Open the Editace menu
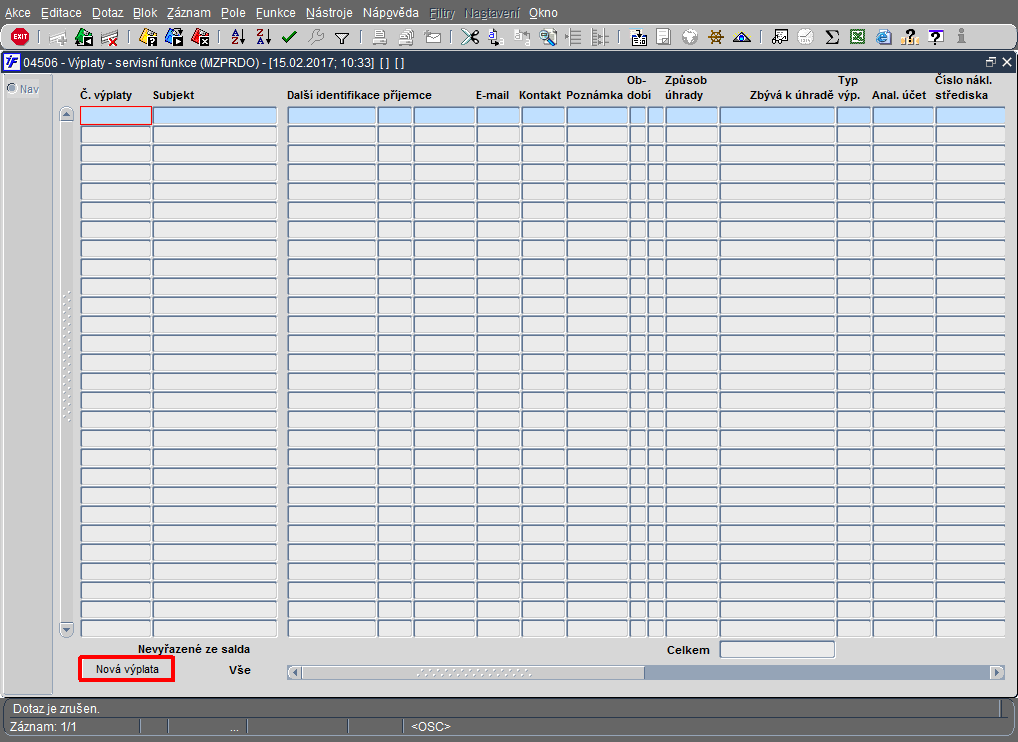Viewport: 1018px width, 742px height. pyautogui.click(x=61, y=13)
